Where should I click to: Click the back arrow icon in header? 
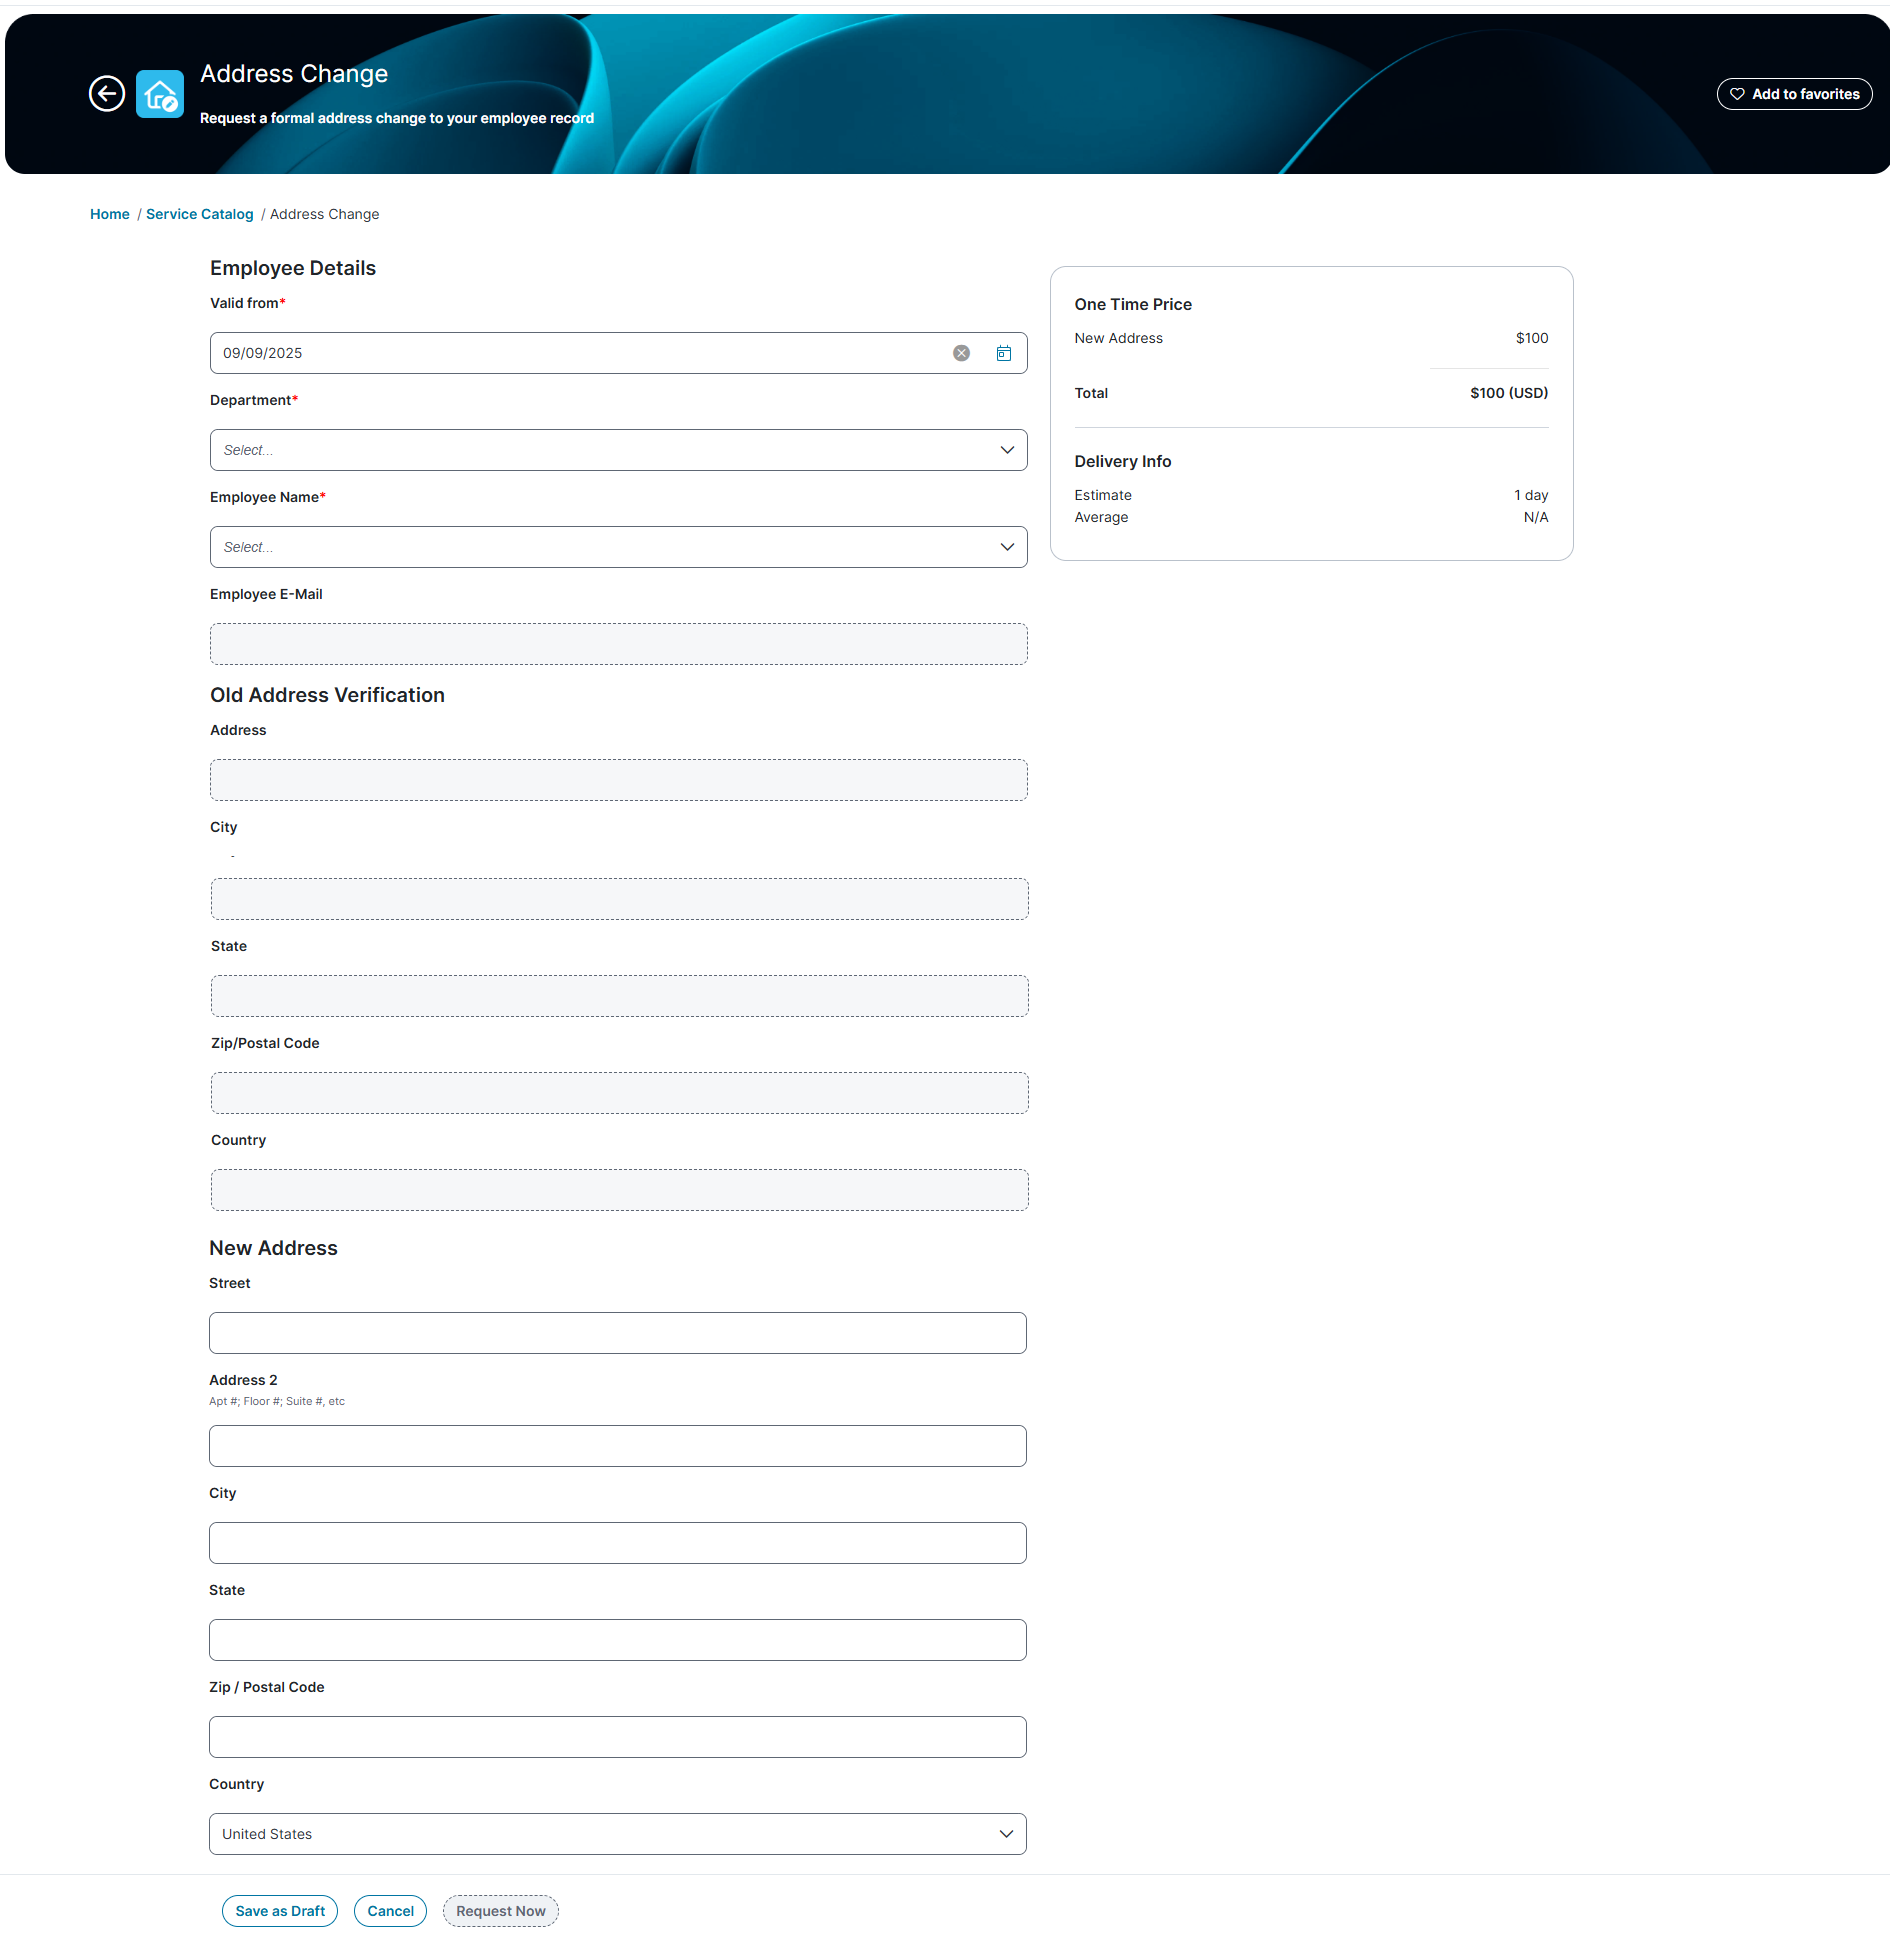click(x=107, y=94)
